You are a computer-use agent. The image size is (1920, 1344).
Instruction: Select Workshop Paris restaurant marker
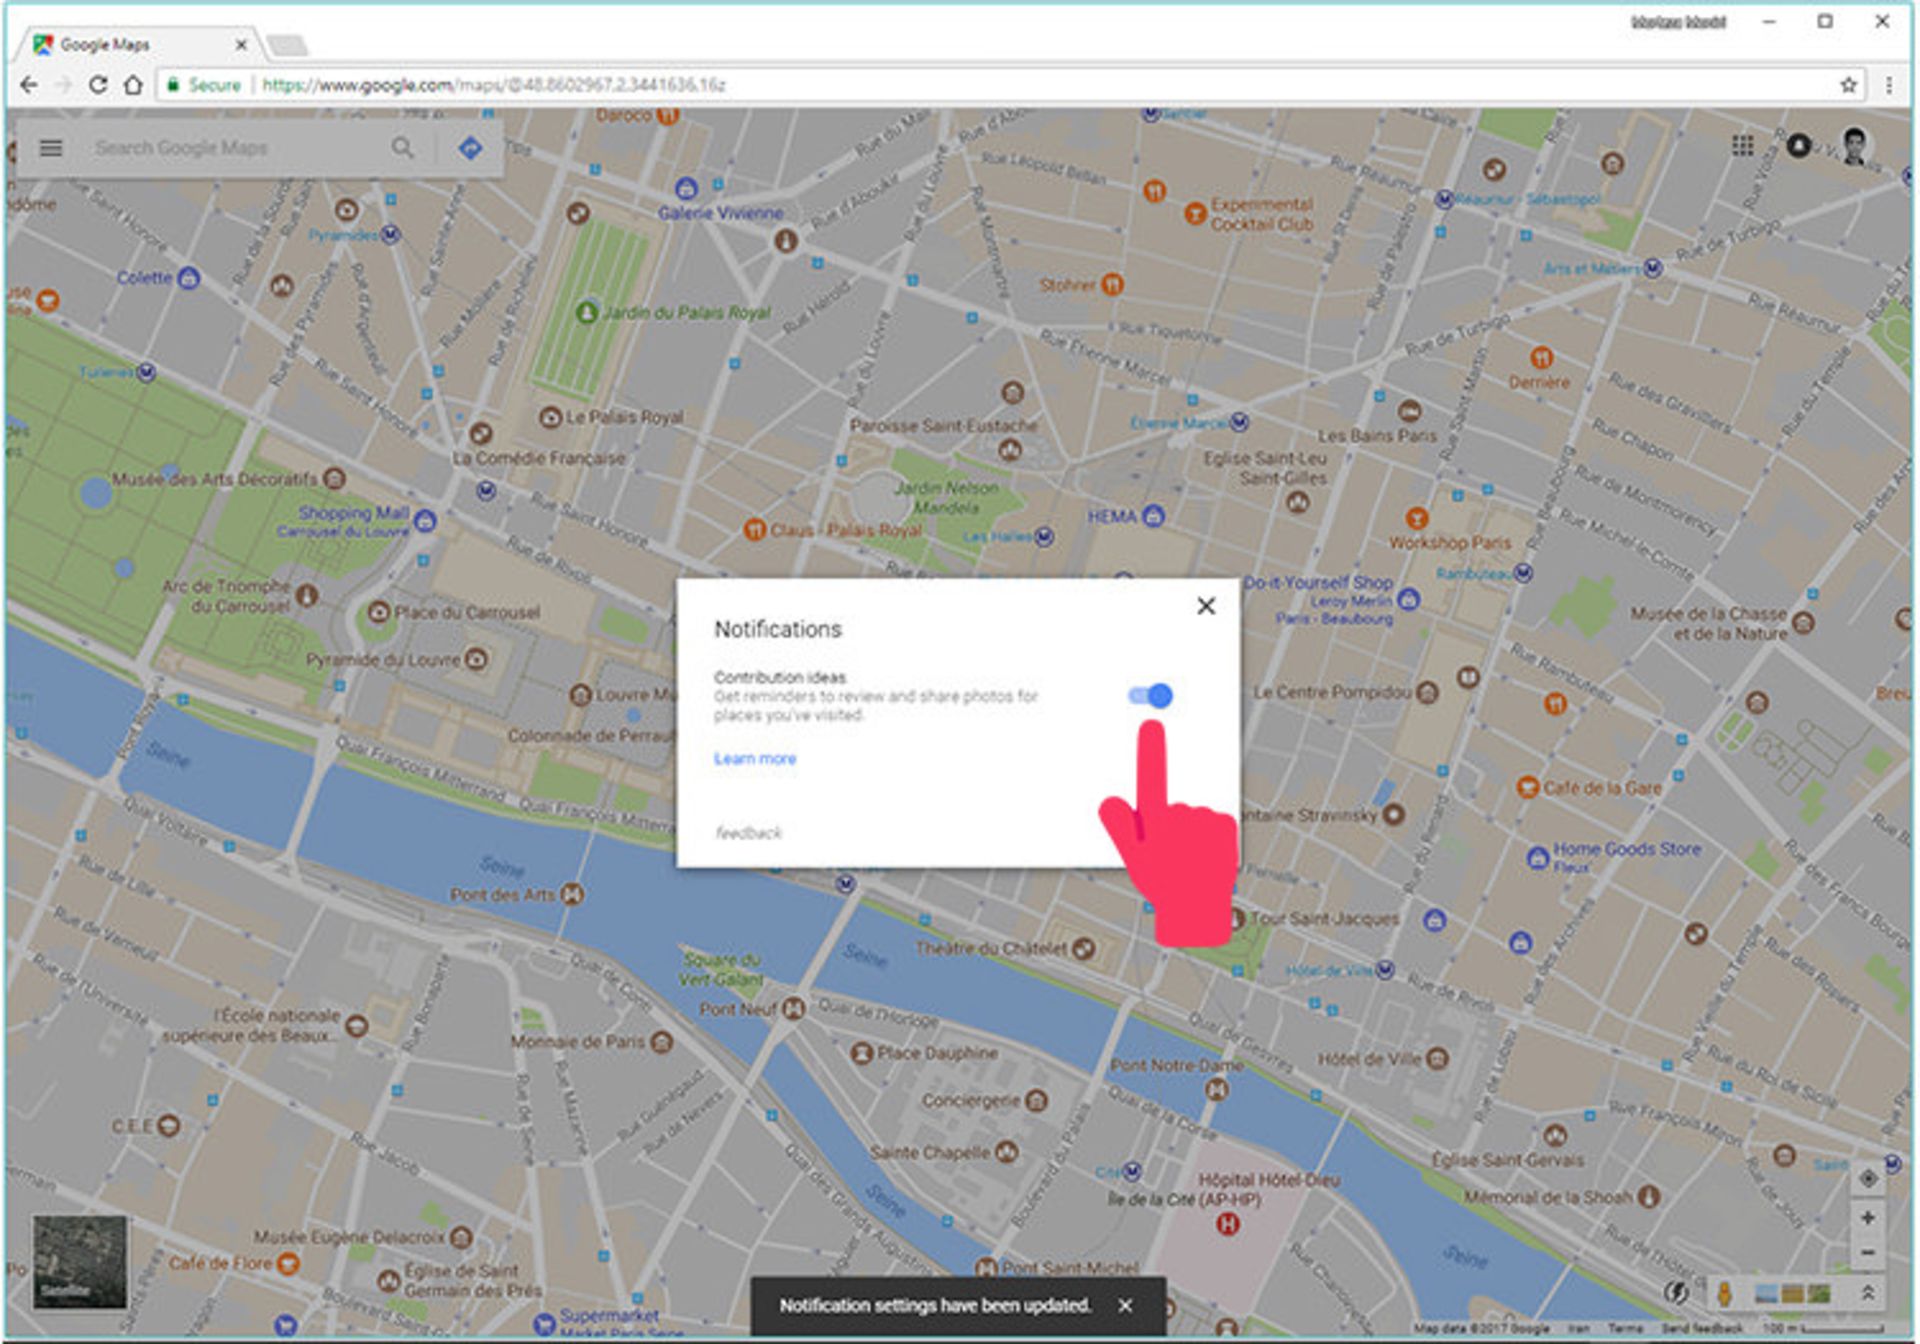[1416, 518]
